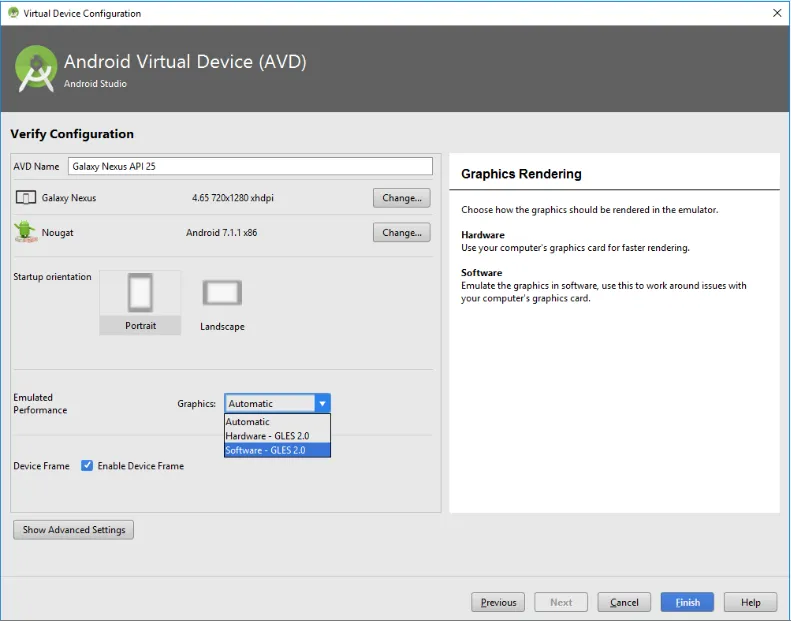Click Finish to create the AVD
The width and height of the screenshot is (791, 621).
coord(687,602)
